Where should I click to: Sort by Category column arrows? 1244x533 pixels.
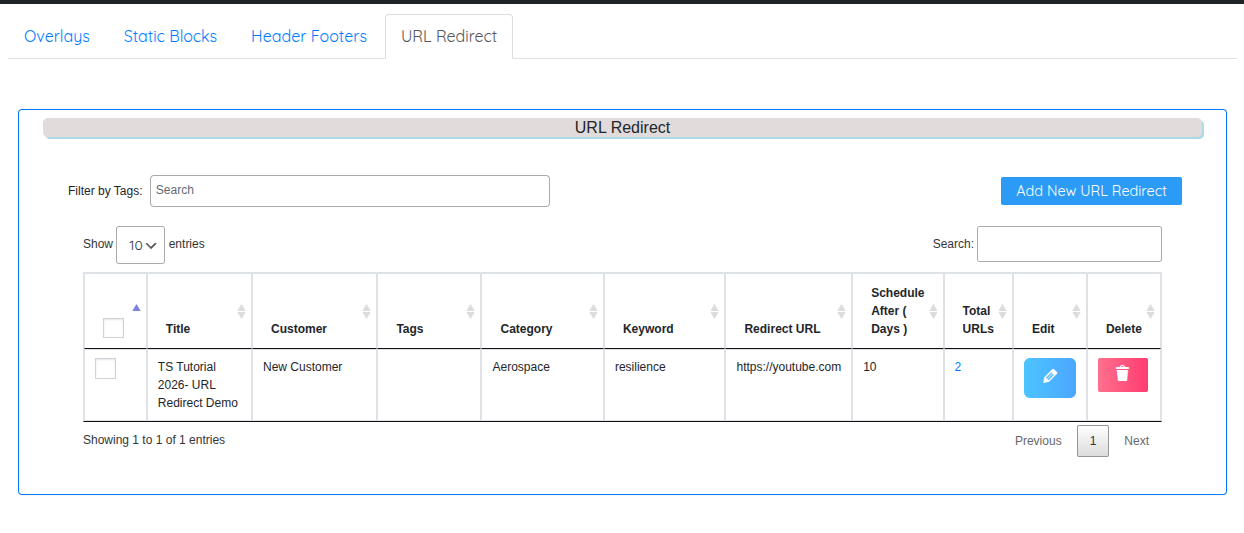click(x=593, y=311)
